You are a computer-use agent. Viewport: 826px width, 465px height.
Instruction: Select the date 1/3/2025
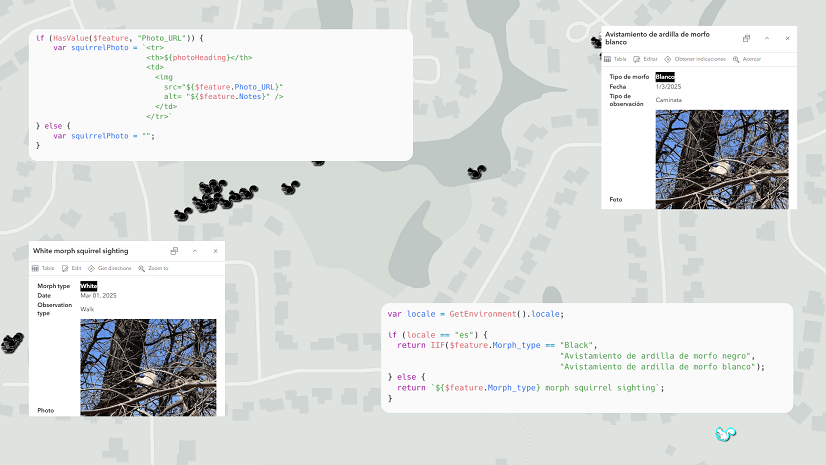point(668,87)
